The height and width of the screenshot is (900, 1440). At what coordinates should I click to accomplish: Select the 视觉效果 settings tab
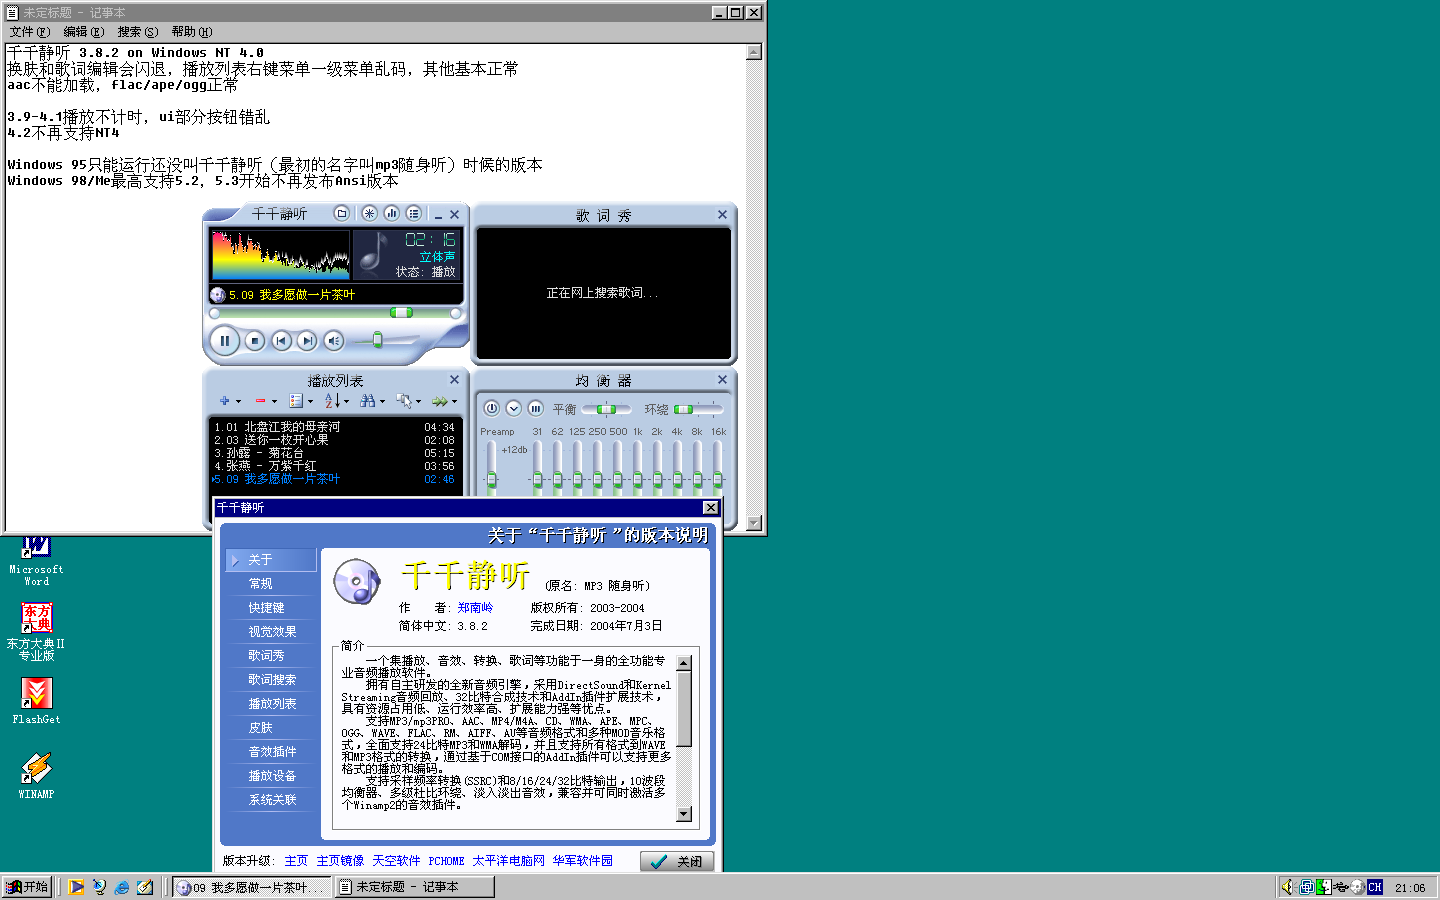coord(271,632)
